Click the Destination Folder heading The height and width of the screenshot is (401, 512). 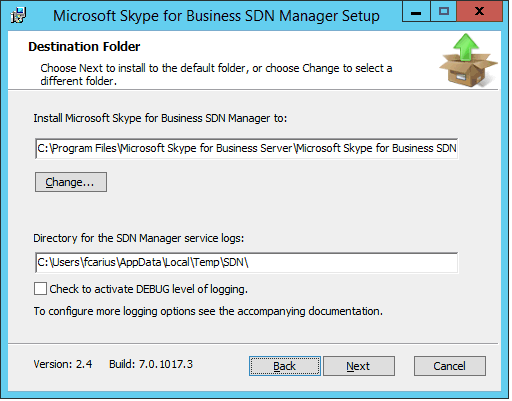(x=84, y=47)
